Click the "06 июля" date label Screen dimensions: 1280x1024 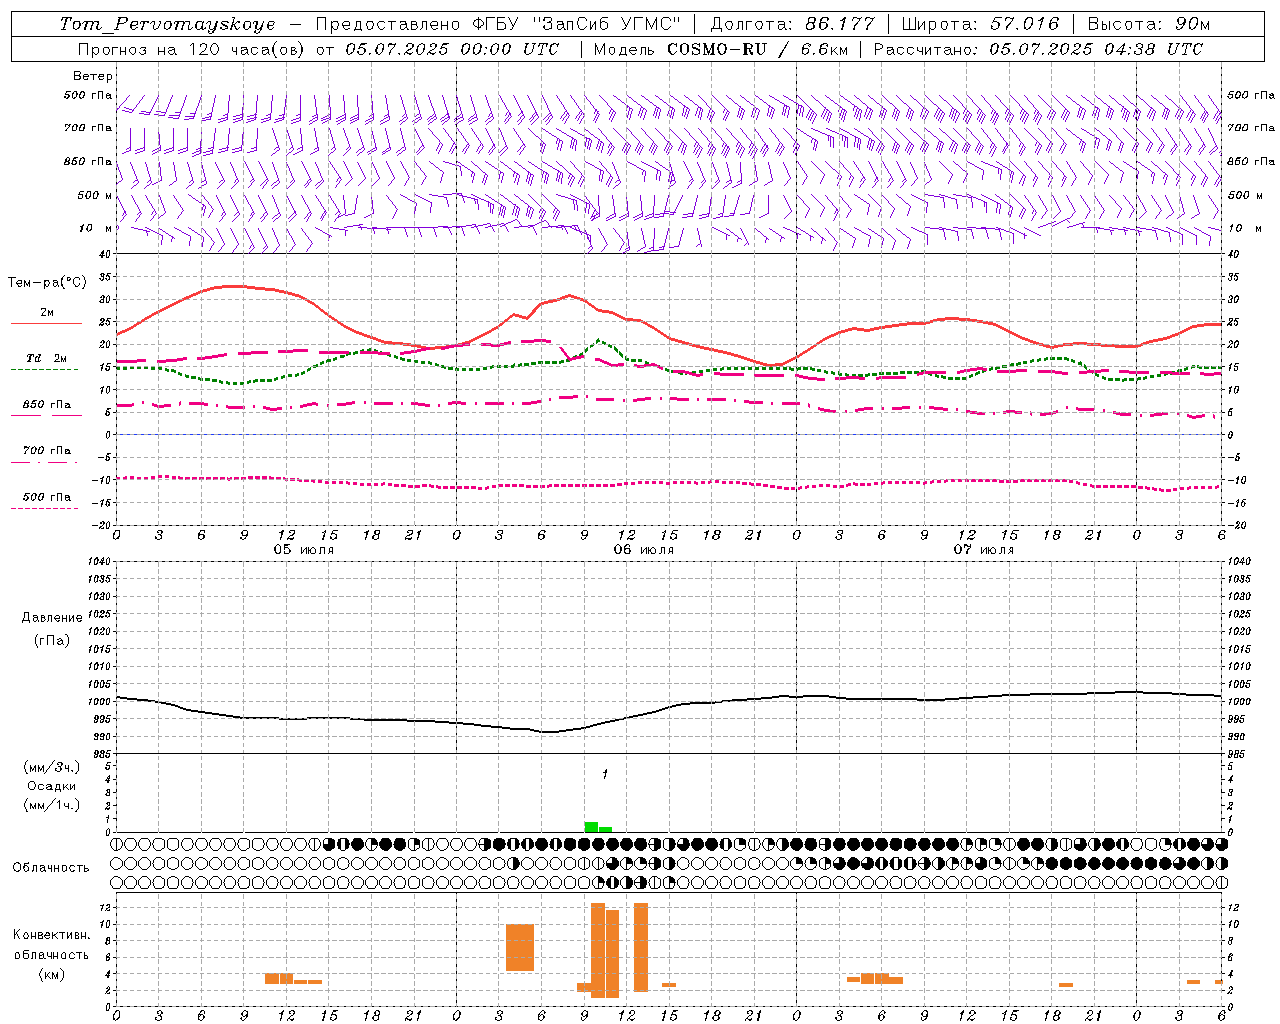pyautogui.click(x=643, y=550)
